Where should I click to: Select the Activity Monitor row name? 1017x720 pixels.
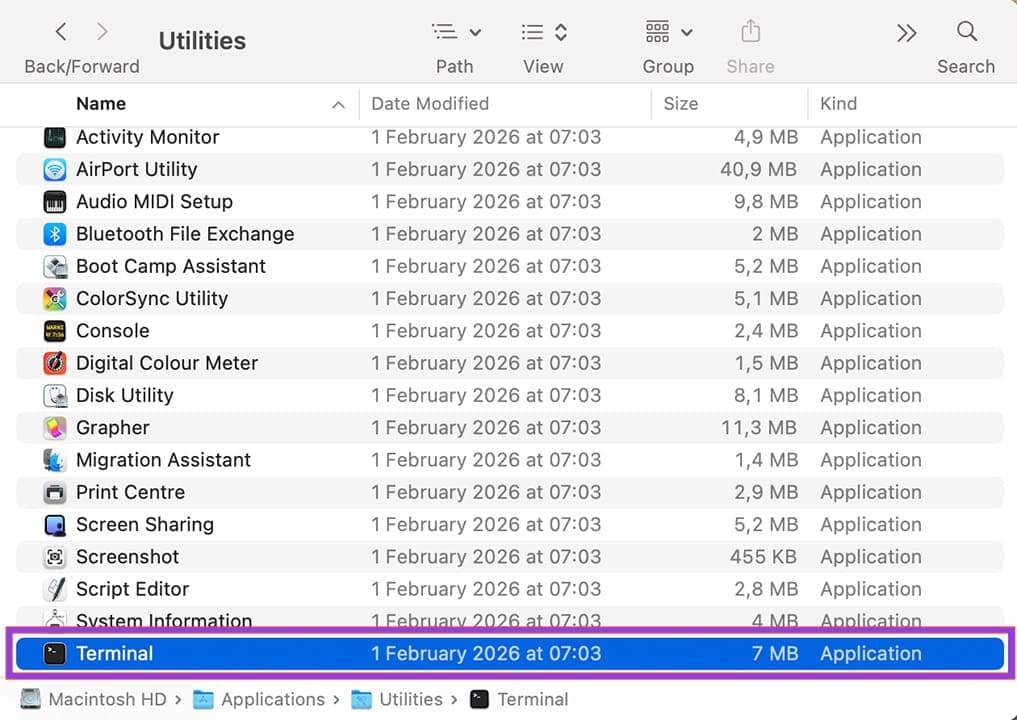148,138
